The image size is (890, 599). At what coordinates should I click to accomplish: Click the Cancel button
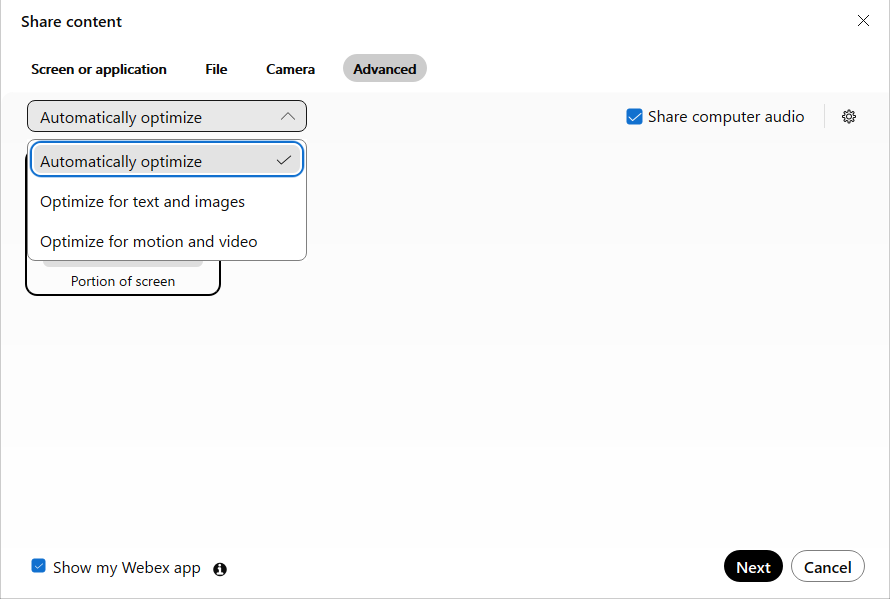828,567
